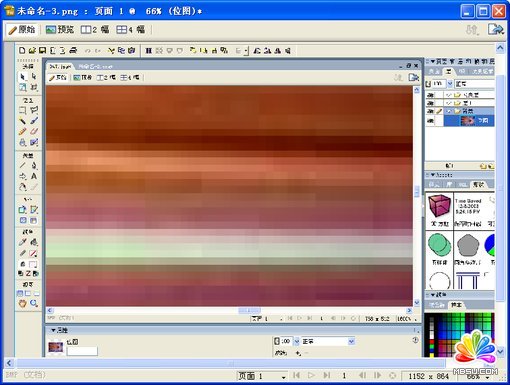Select the Slice tool
The width and height of the screenshot is (510, 385).
(x=34, y=210)
